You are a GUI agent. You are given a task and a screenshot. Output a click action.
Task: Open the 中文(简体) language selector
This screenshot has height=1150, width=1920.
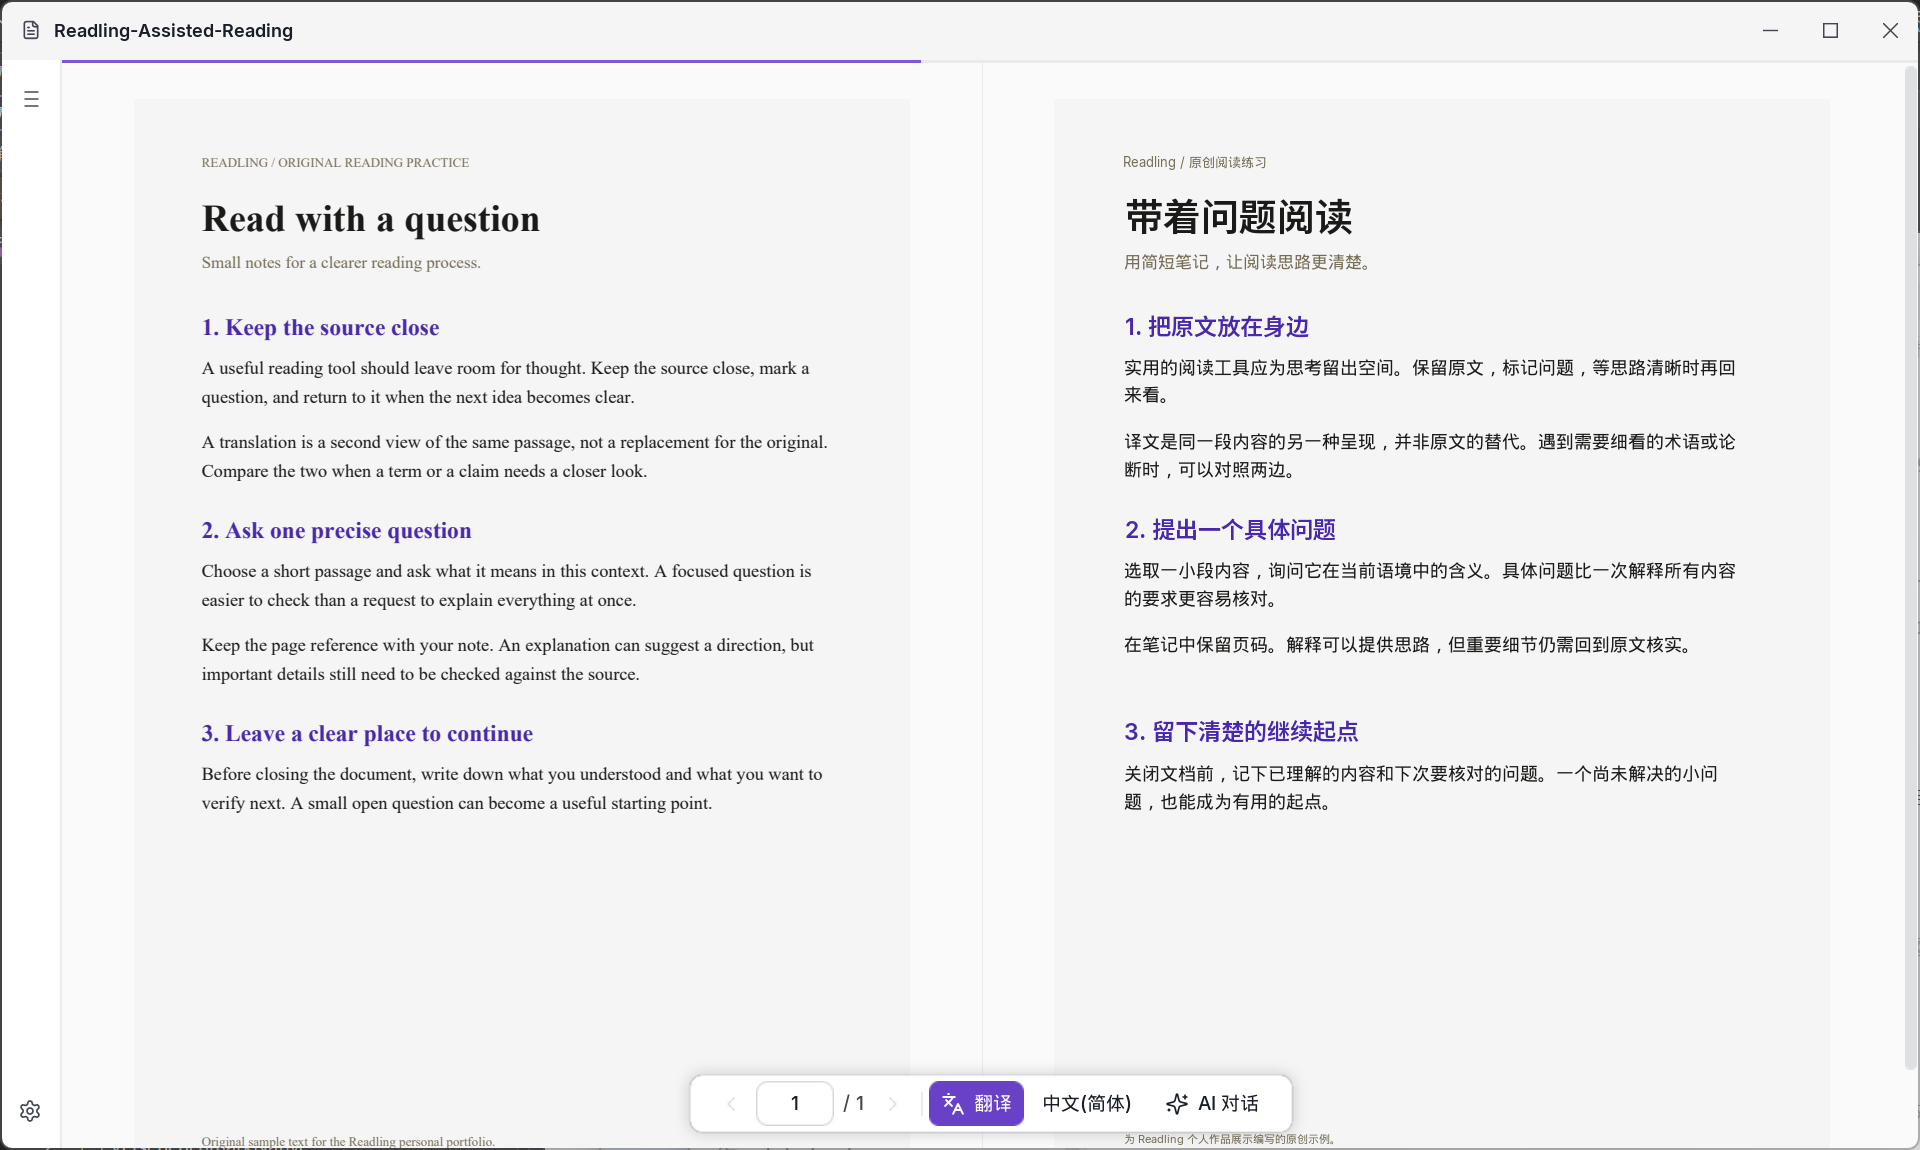1087,1104
